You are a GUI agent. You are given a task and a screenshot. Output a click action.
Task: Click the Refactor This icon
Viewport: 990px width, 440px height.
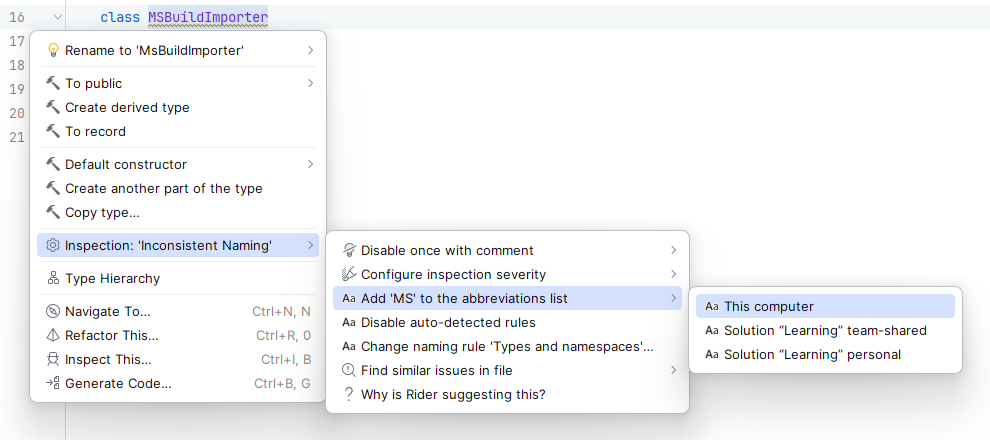[53, 335]
